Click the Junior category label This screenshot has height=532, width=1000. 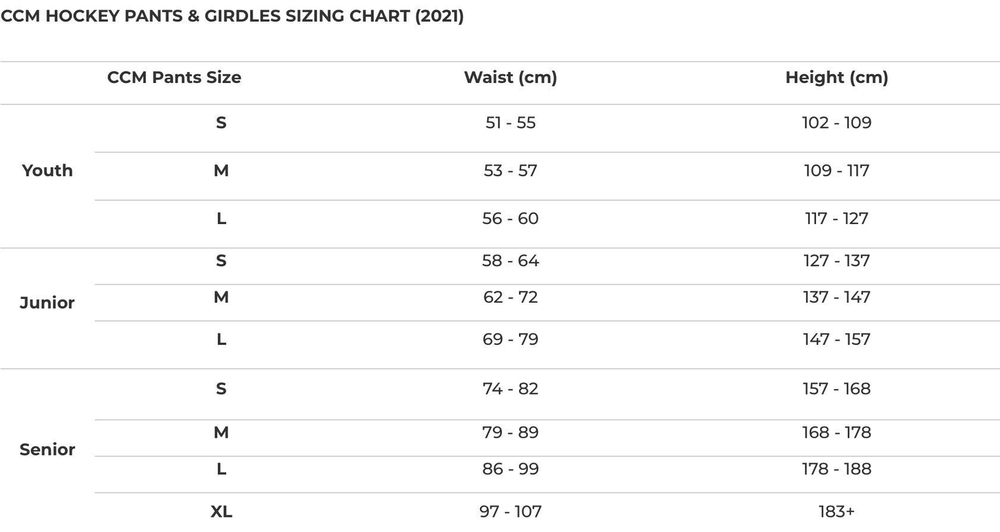click(47, 302)
